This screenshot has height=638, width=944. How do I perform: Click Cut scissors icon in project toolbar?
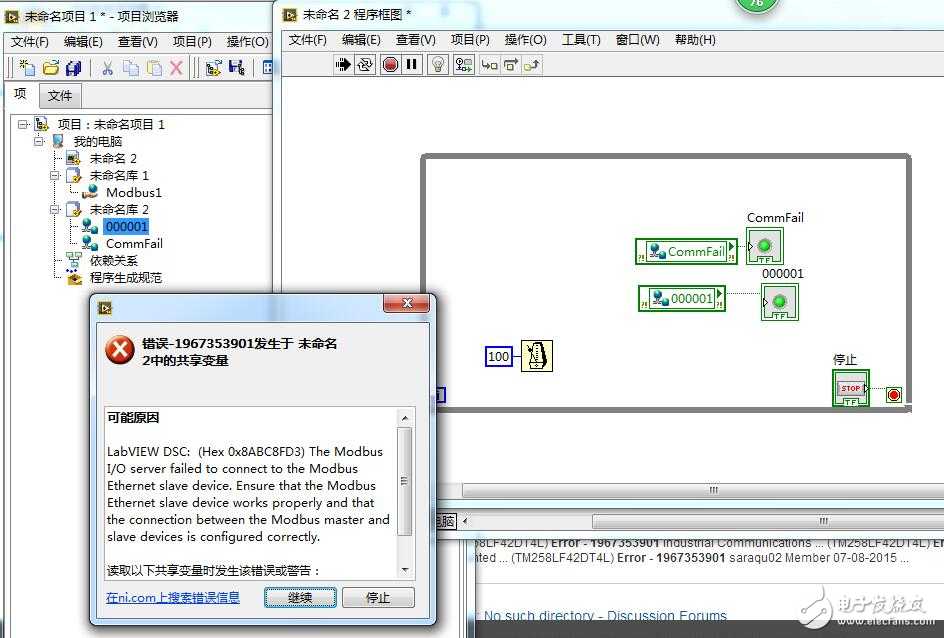108,68
